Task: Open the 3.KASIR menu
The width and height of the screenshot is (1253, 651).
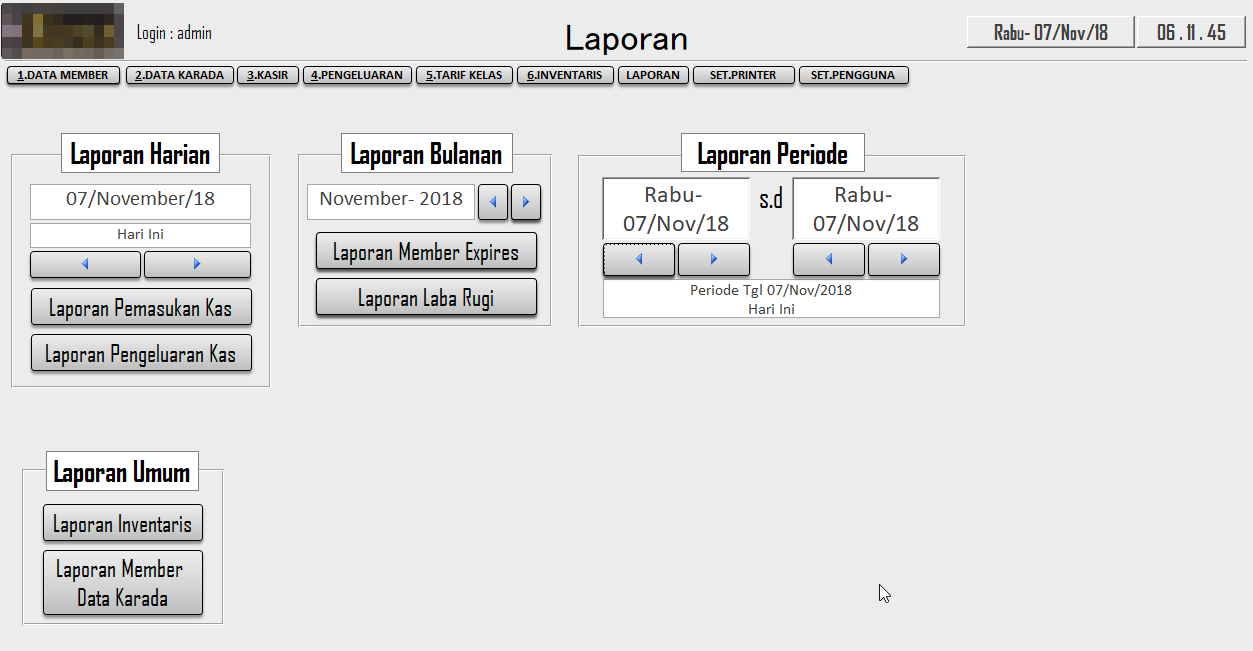Action: [268, 75]
